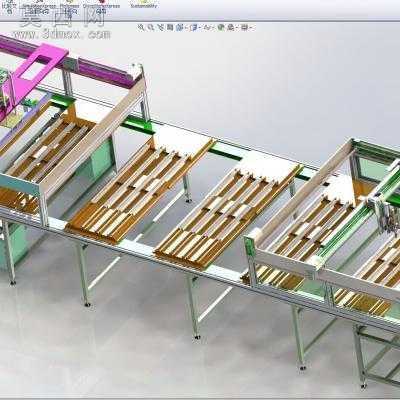Image resolution: width=400 pixels, height=400 pixels.
Task: Select the Display Style icon
Action: [195, 28]
